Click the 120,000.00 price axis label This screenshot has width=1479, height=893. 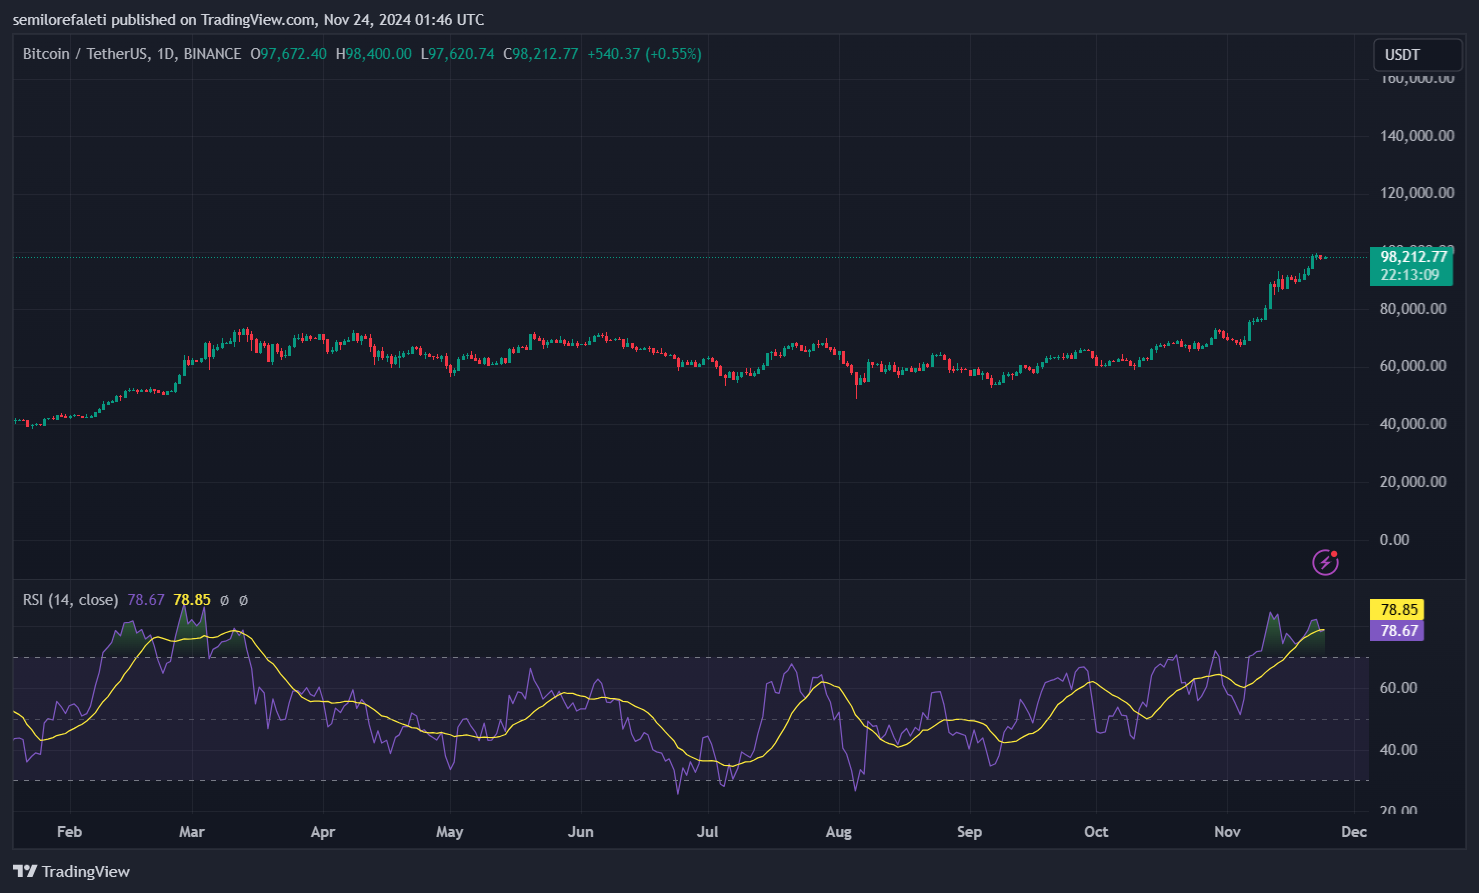click(1417, 193)
